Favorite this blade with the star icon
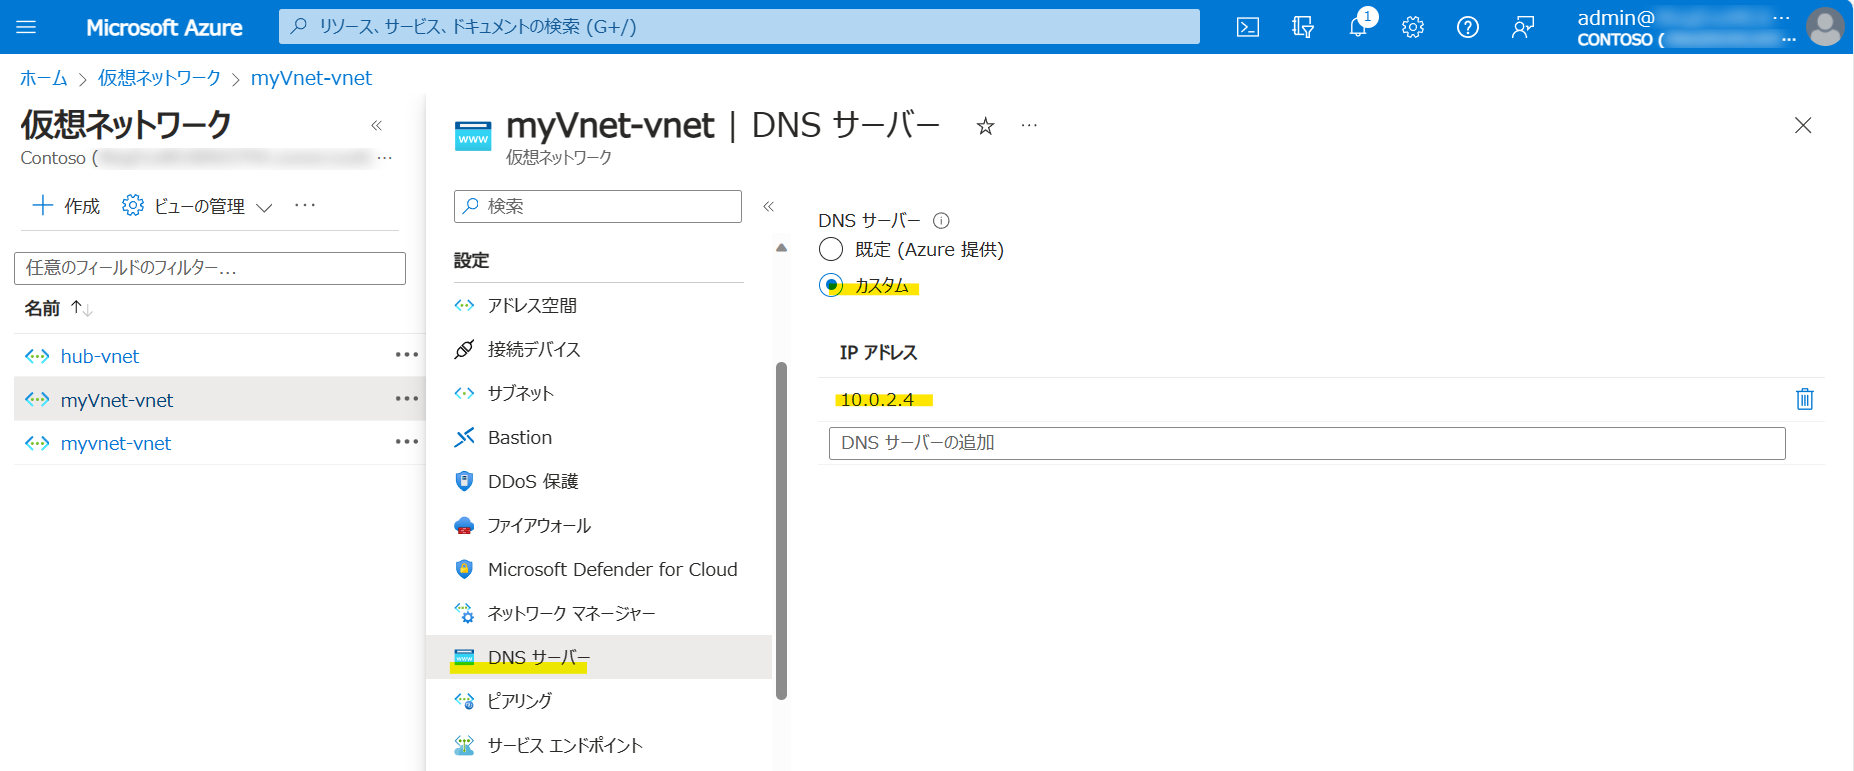This screenshot has height=771, width=1854. point(985,126)
